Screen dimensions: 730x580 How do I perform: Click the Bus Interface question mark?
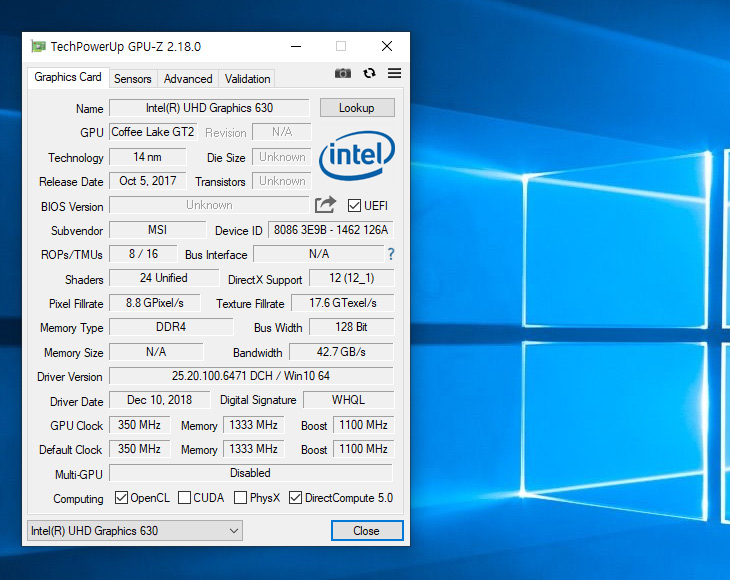(391, 254)
